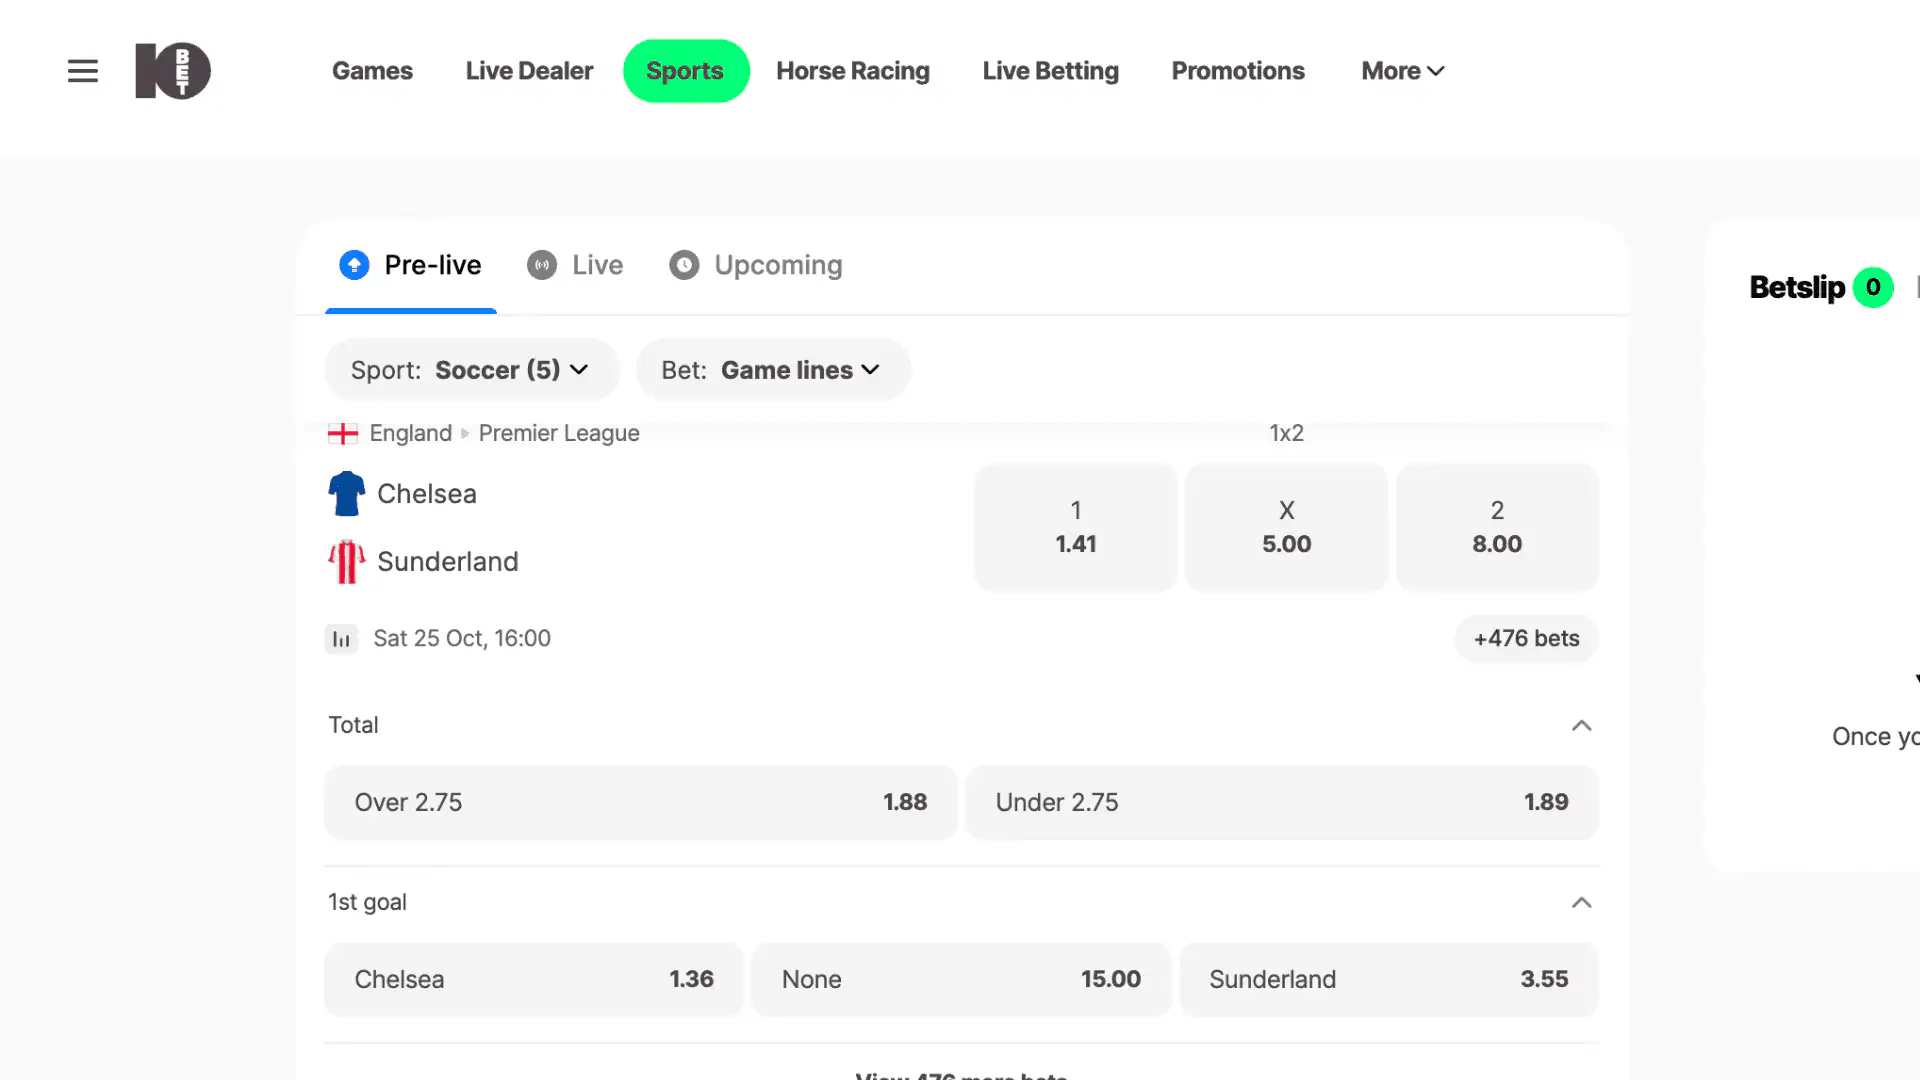Collapse the Total section
The width and height of the screenshot is (1920, 1080).
tap(1581, 725)
